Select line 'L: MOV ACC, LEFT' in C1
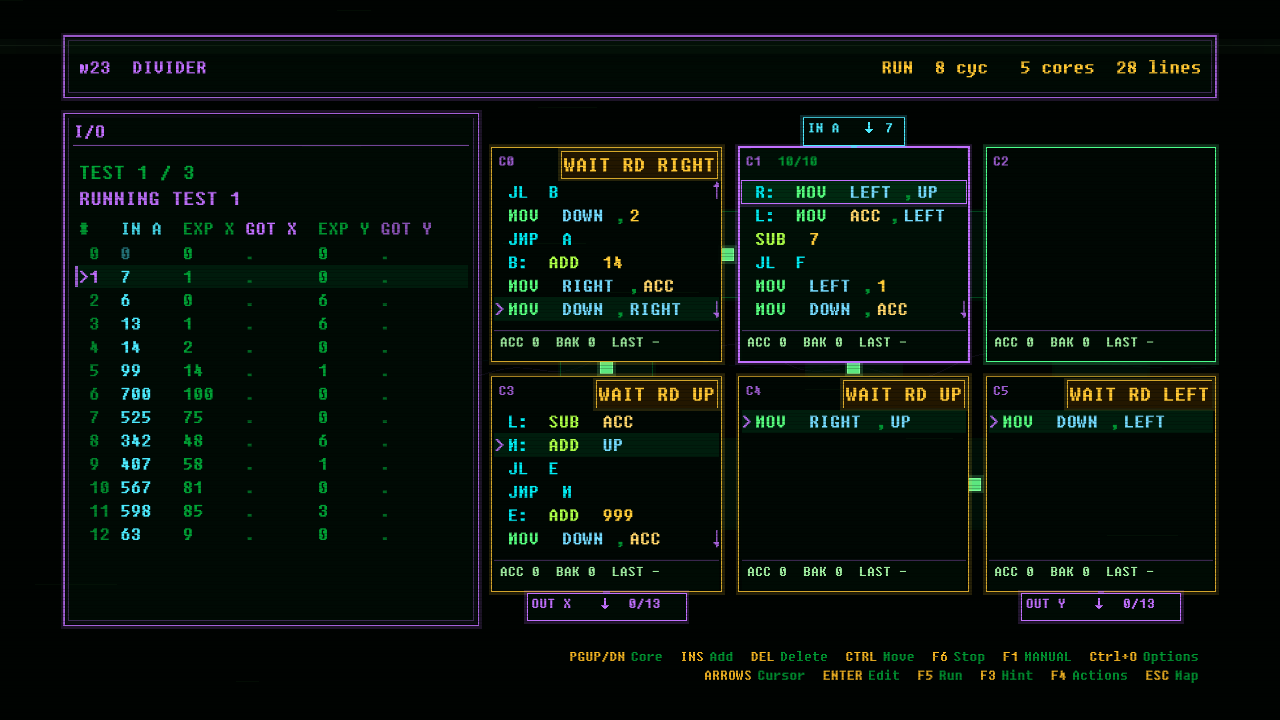1280x720 pixels. click(x=854, y=216)
